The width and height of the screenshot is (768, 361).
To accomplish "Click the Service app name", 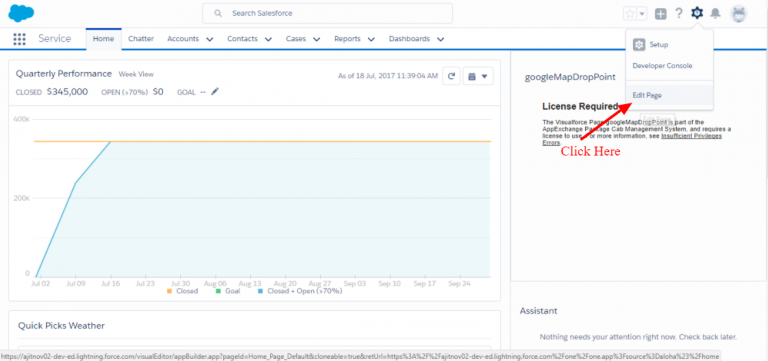I will click(x=55, y=39).
